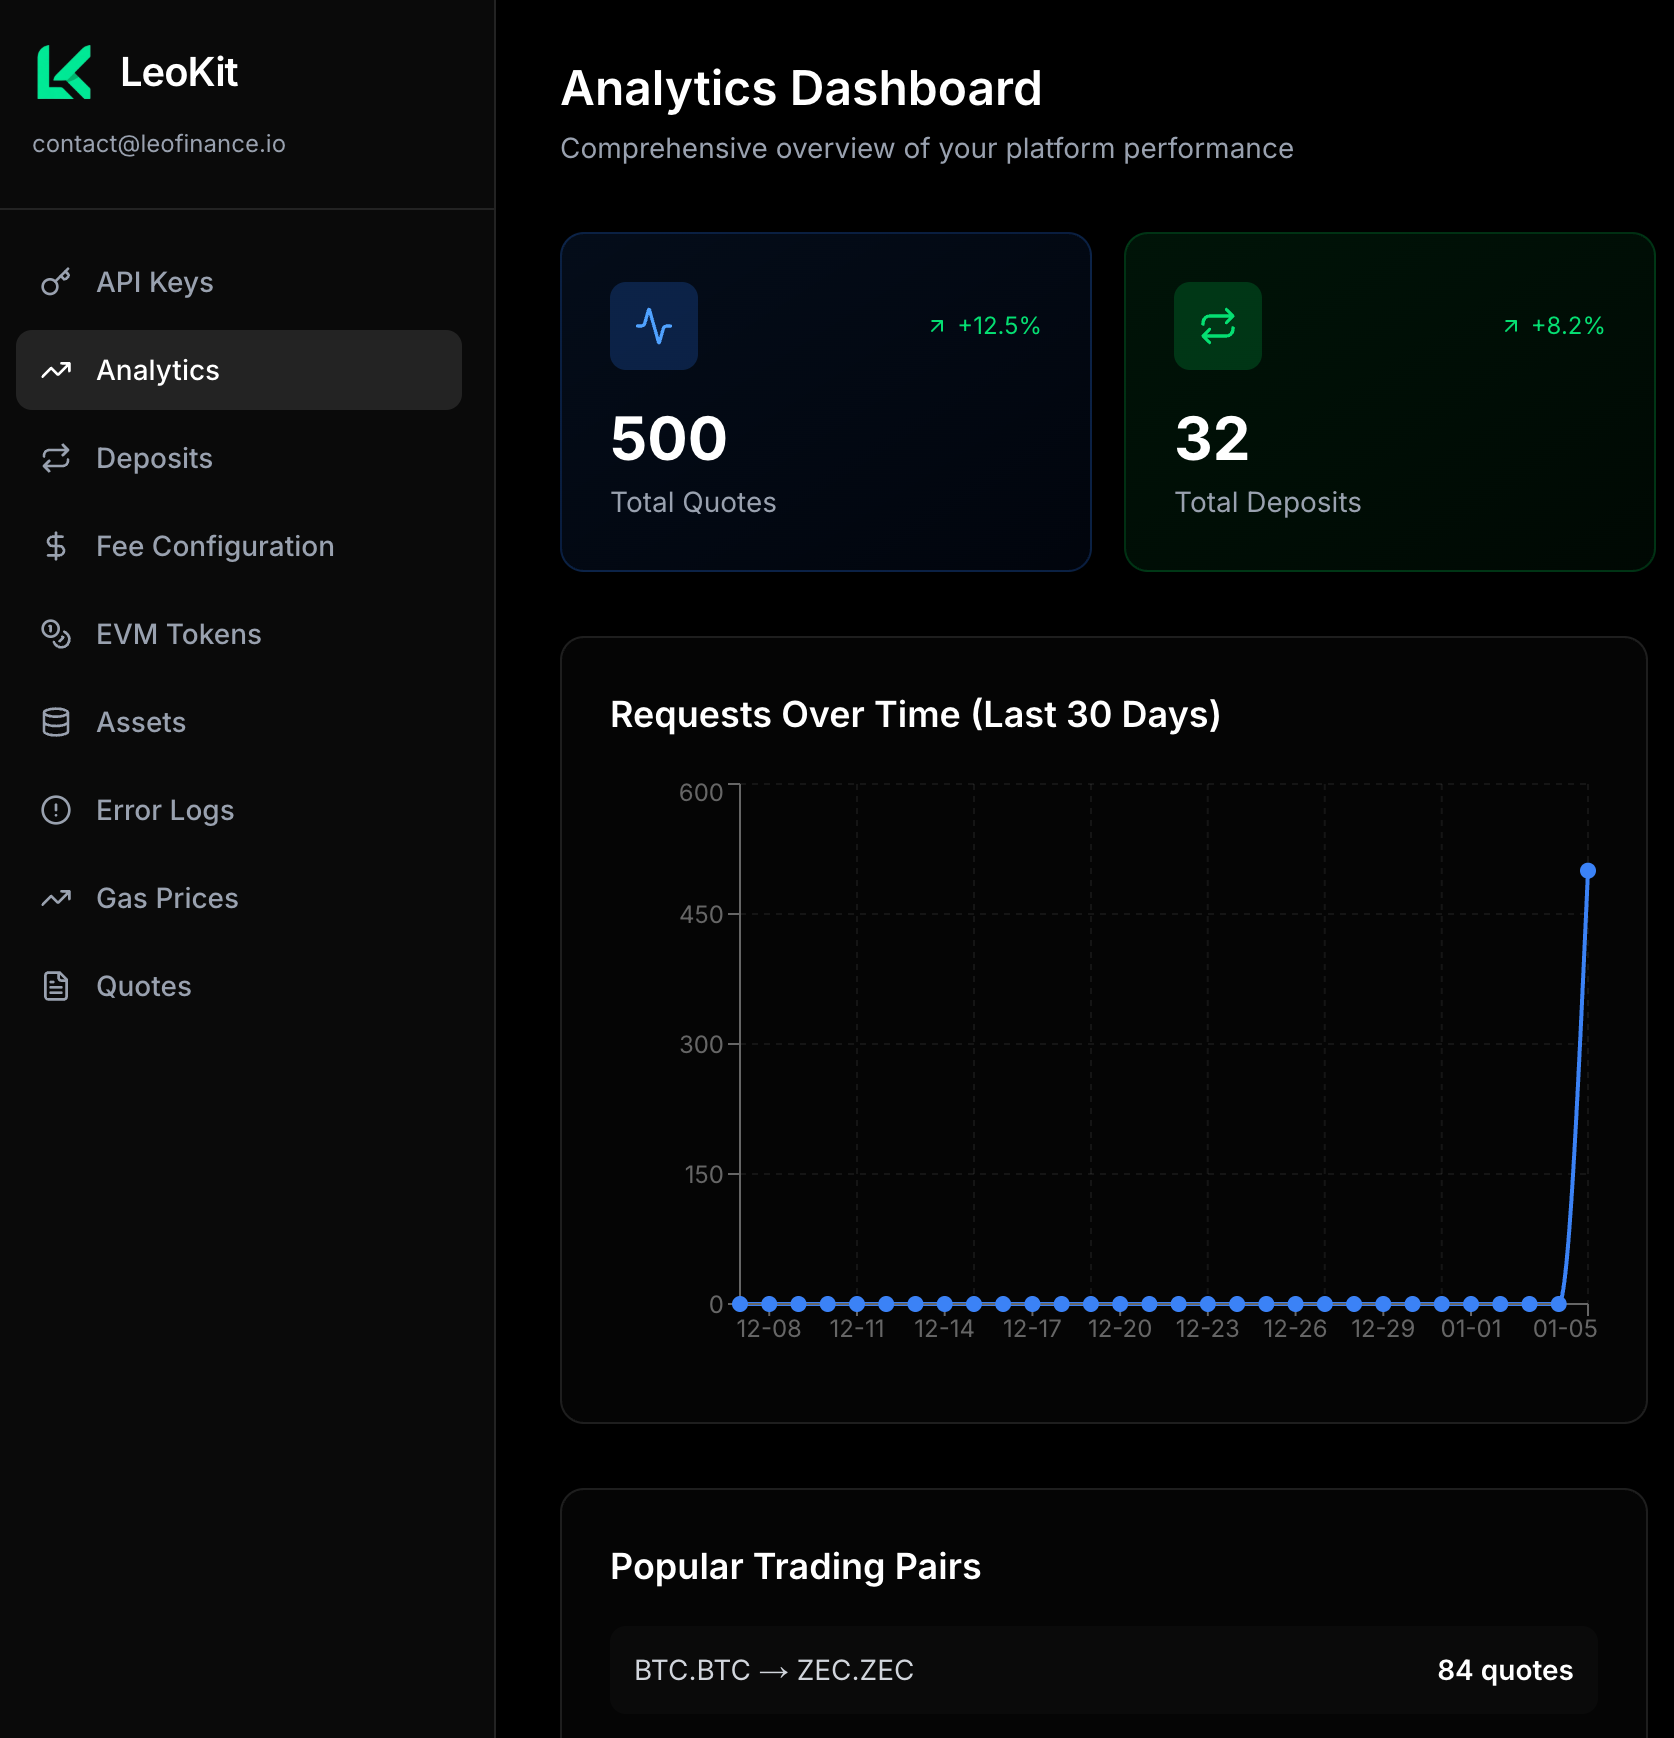
Task: Select the BTC.BTC → ZEC.ZEC trading pair row
Action: pos(1103,1670)
